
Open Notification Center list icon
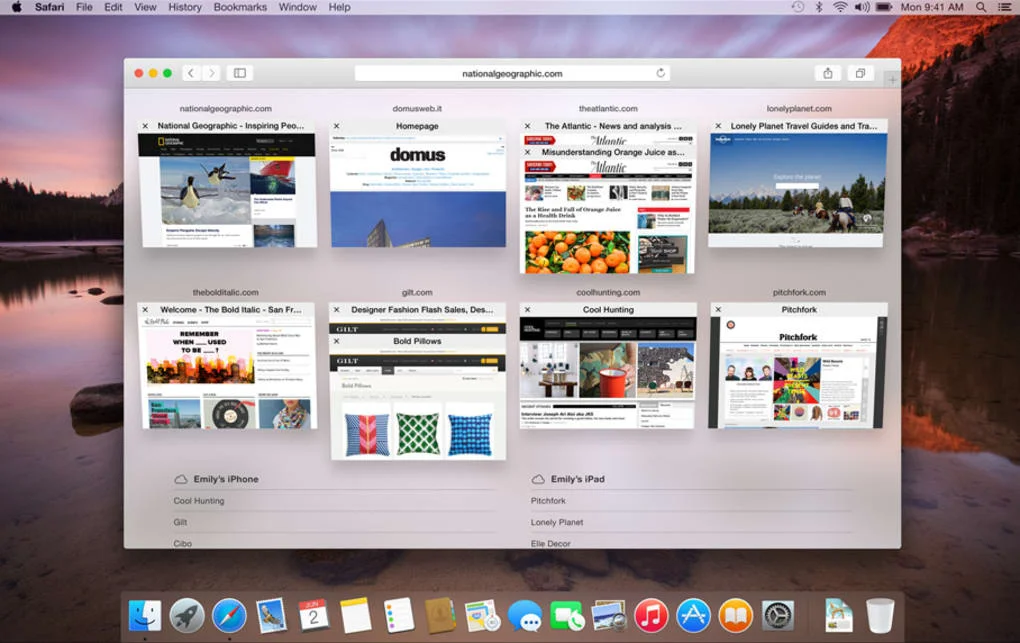click(1004, 7)
